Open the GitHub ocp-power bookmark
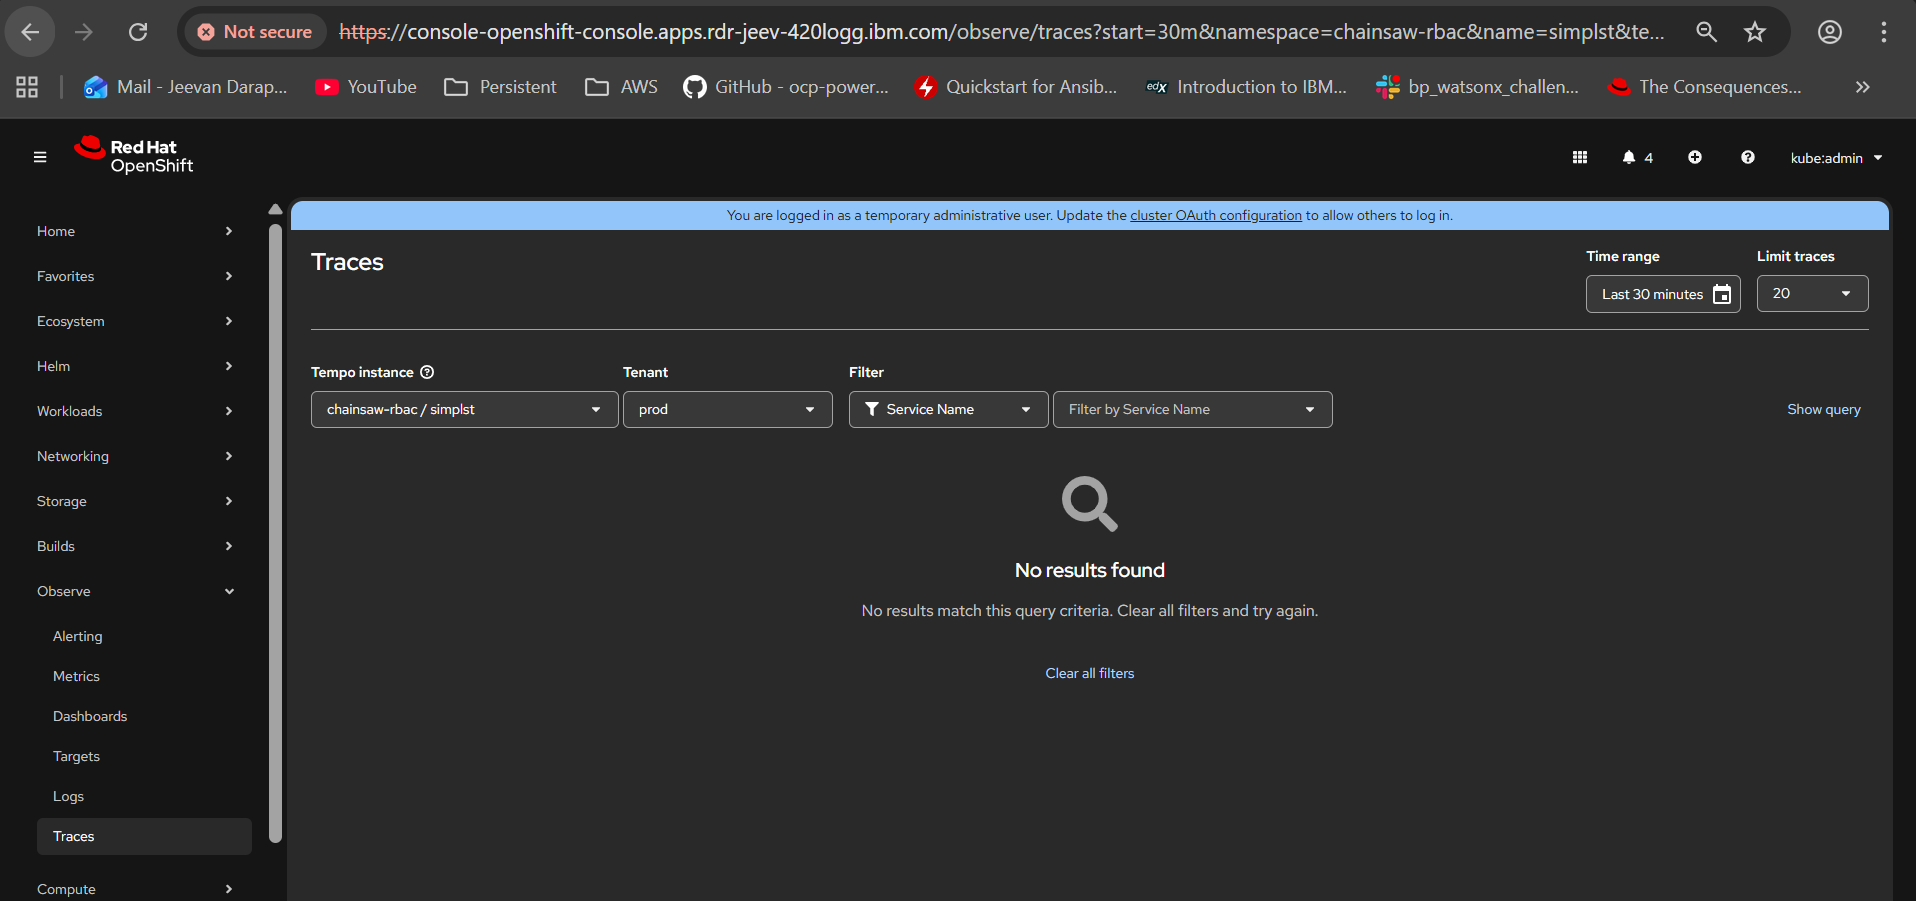 tap(786, 87)
